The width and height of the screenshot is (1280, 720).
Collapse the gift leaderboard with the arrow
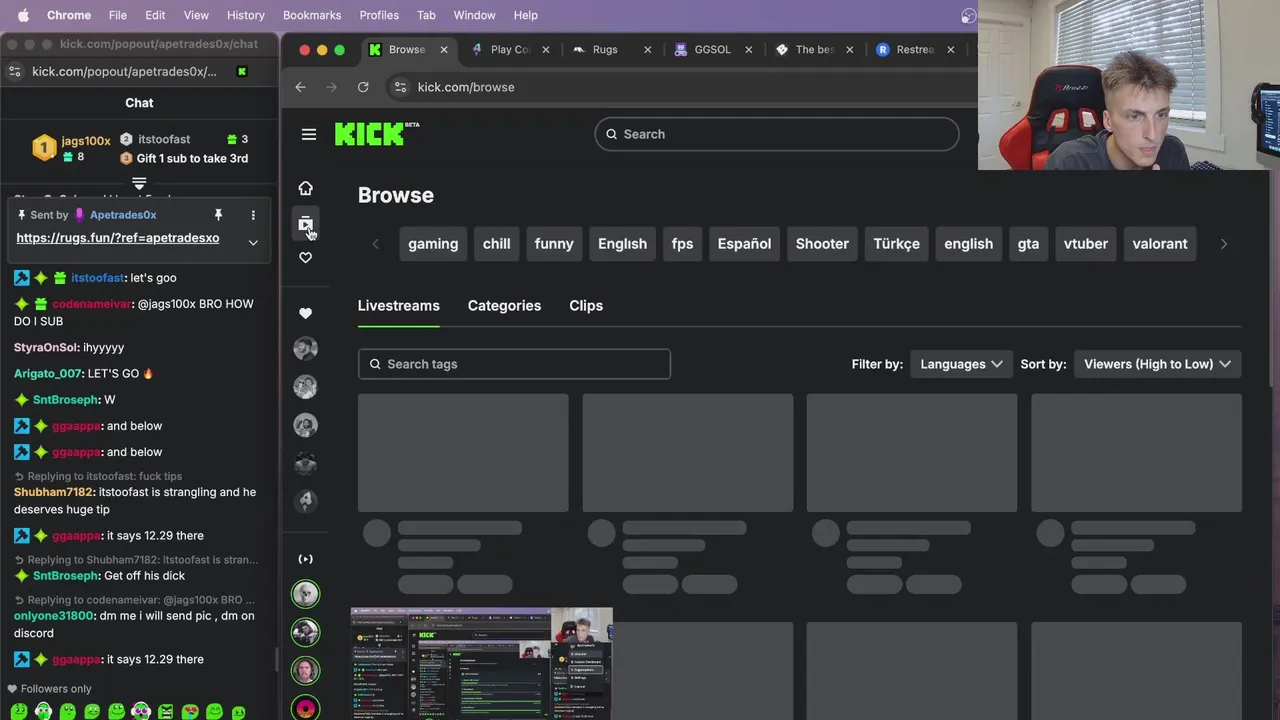139,183
